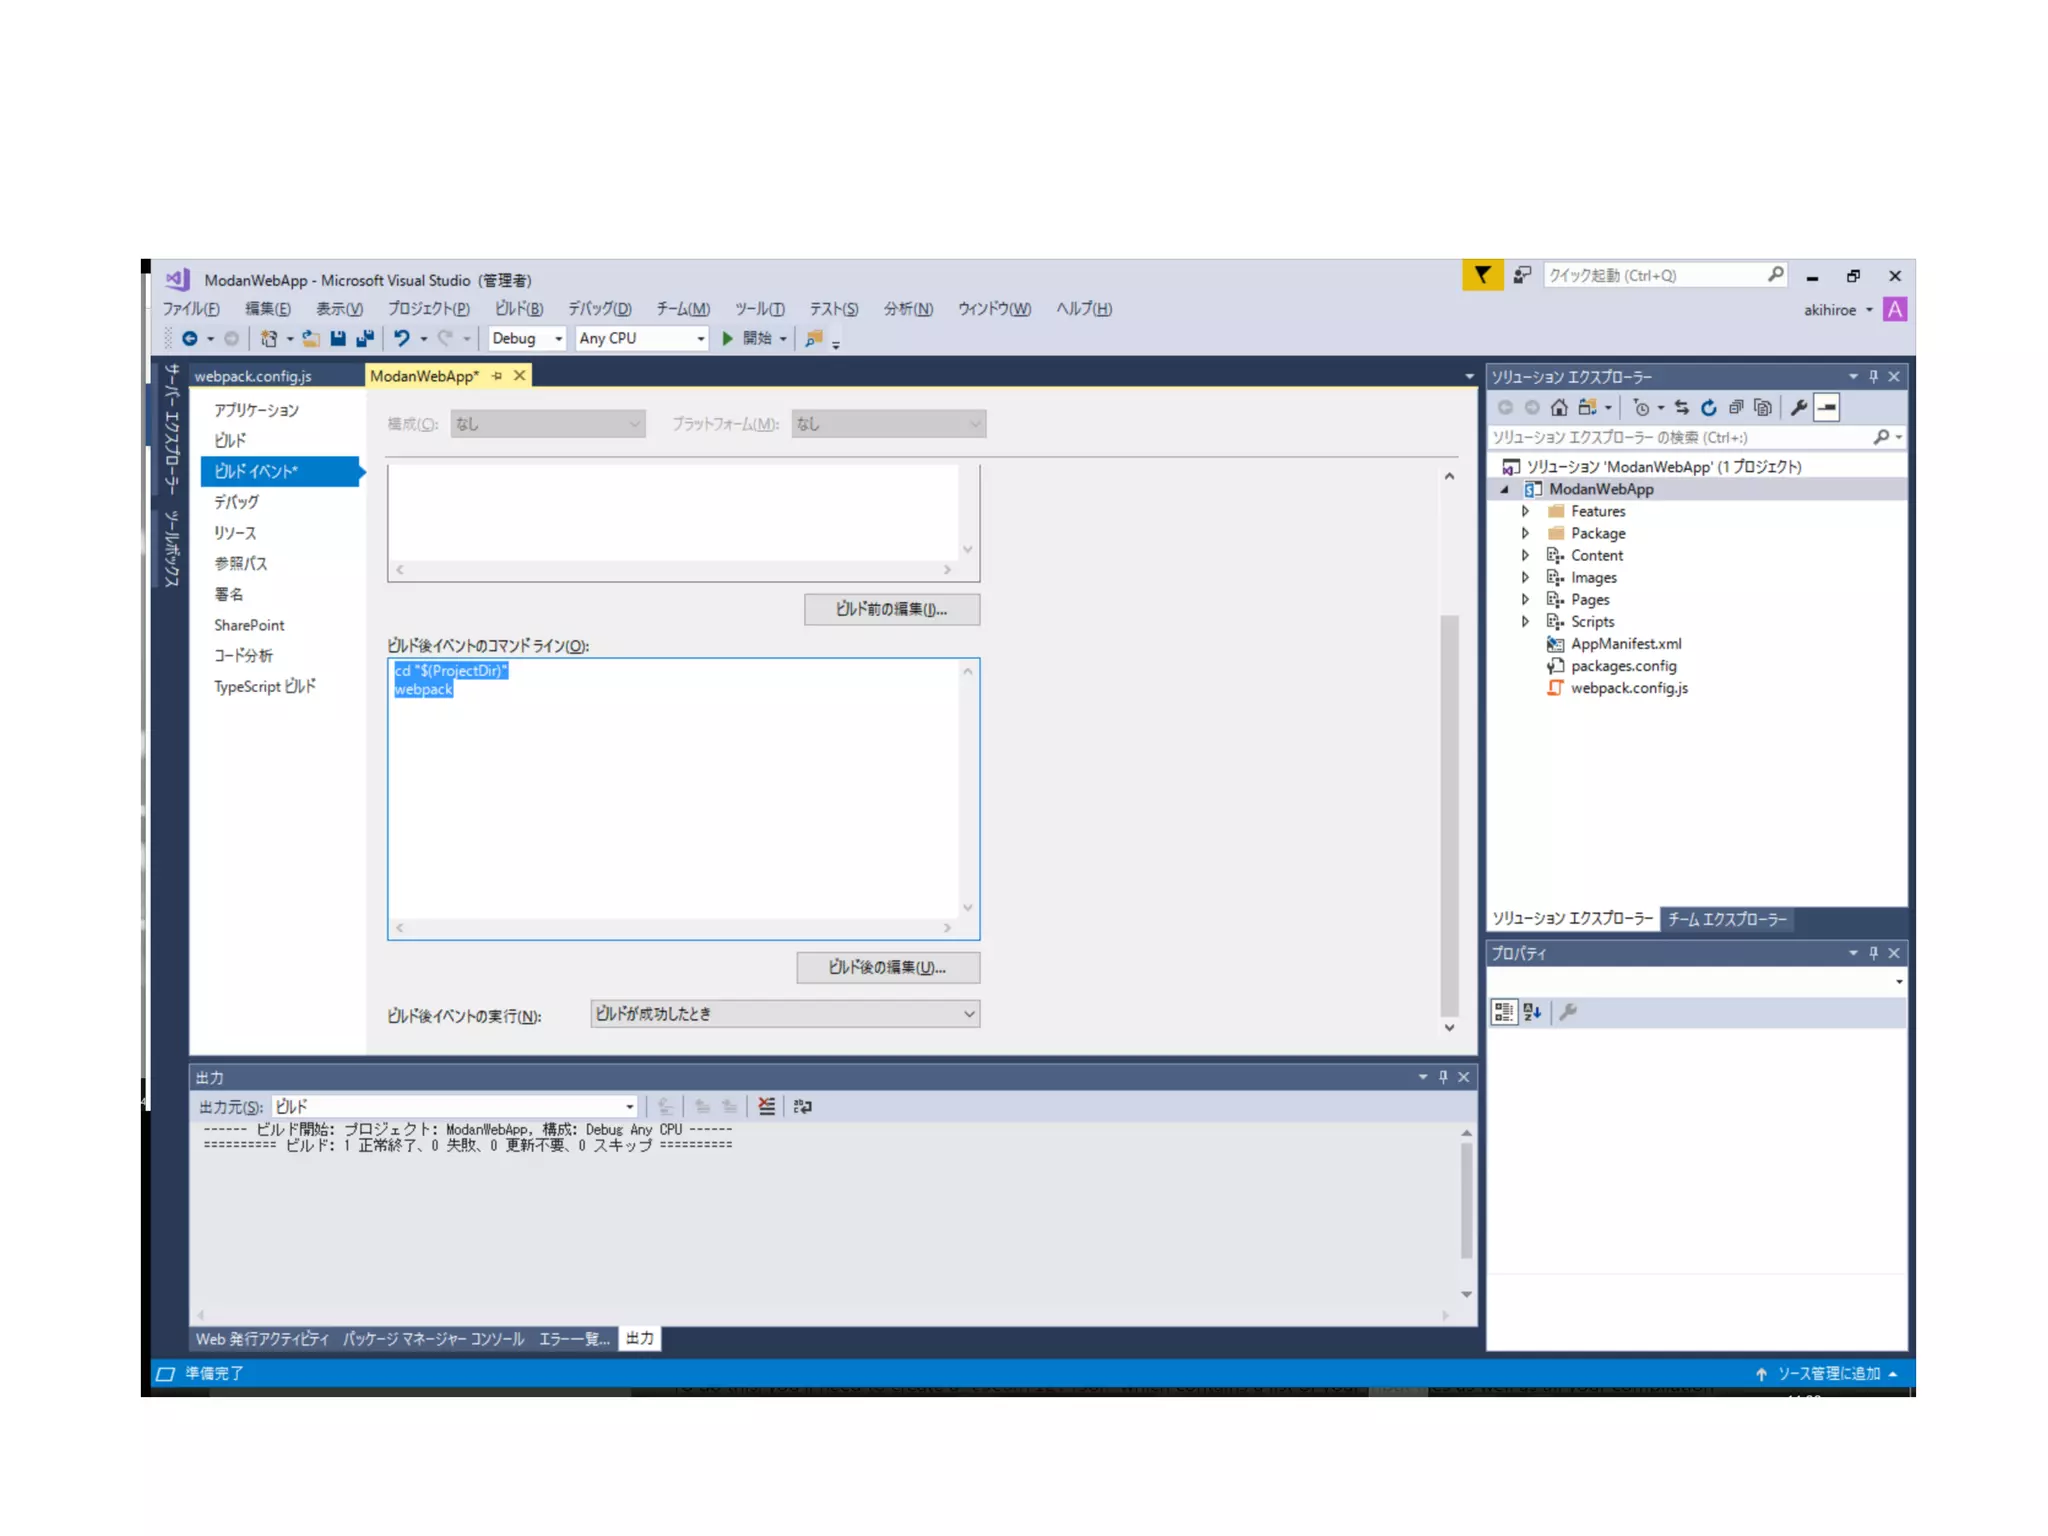
Task: Expand the Scripts folder node
Action: [1525, 621]
